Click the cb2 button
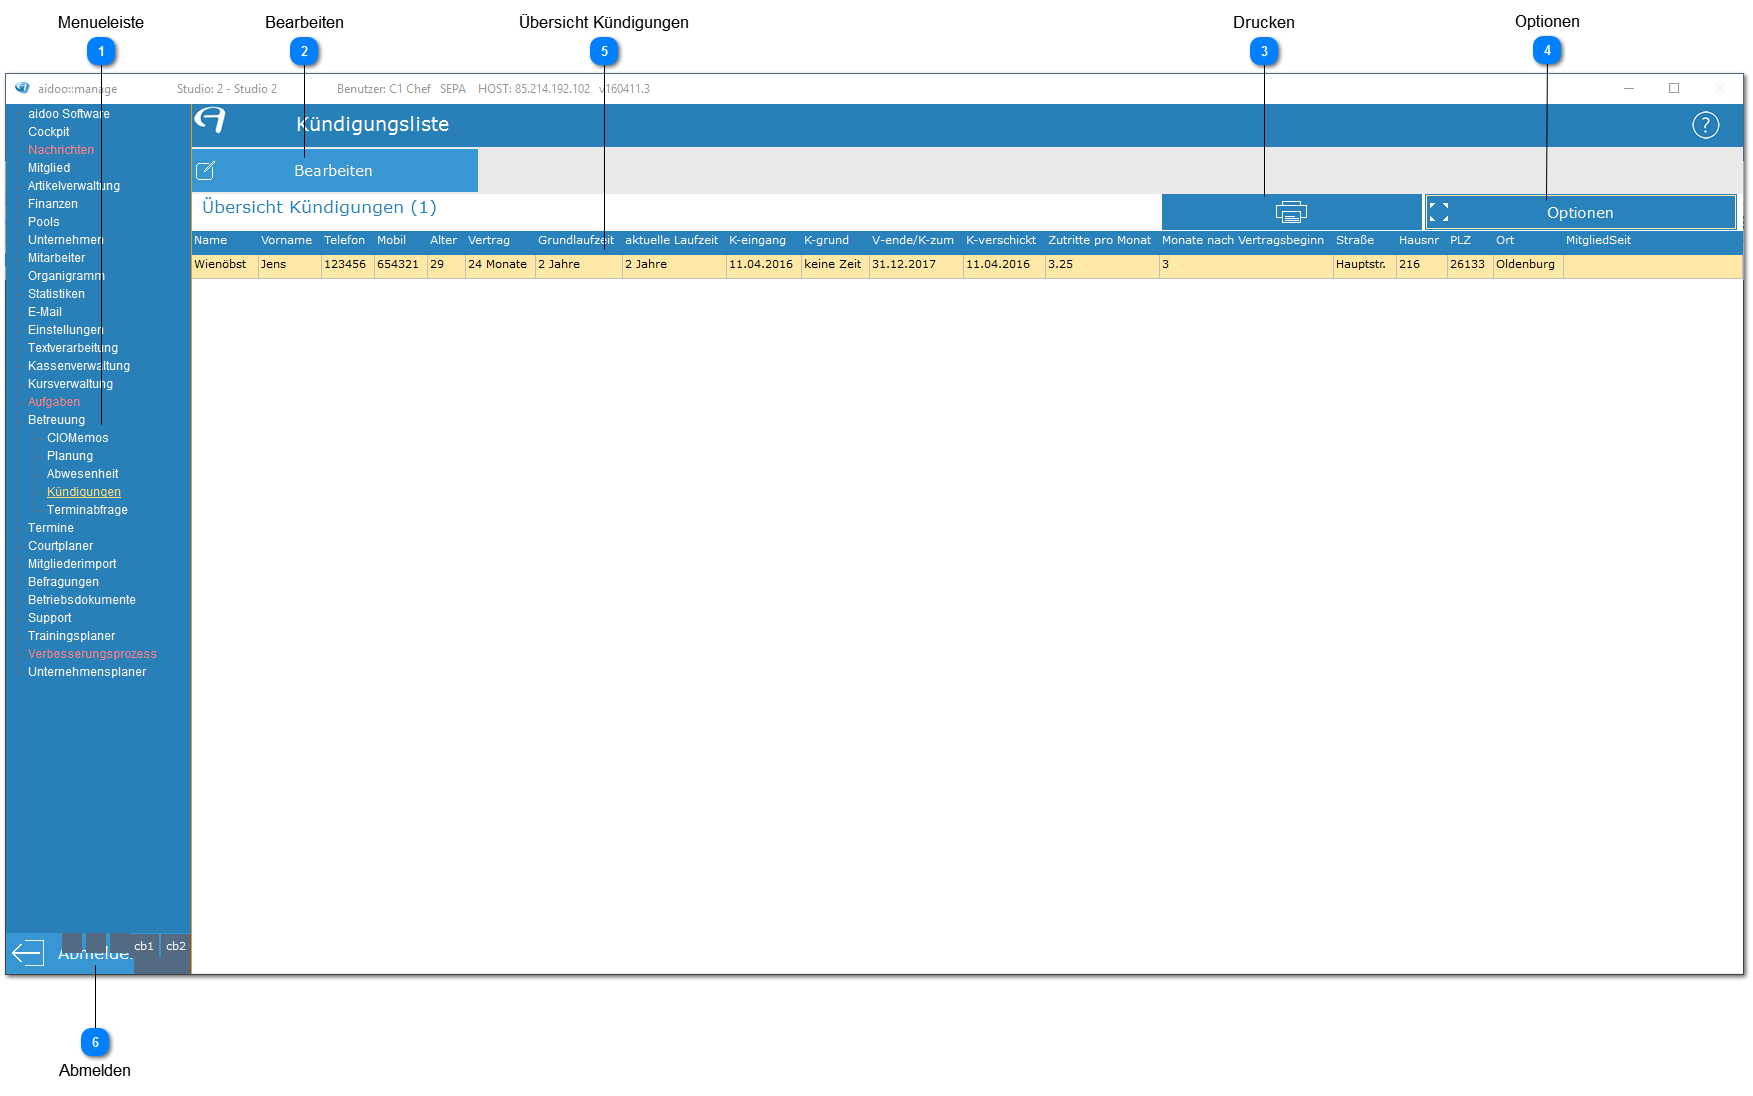Image resolution: width=1753 pixels, height=1096 pixels. click(176, 946)
